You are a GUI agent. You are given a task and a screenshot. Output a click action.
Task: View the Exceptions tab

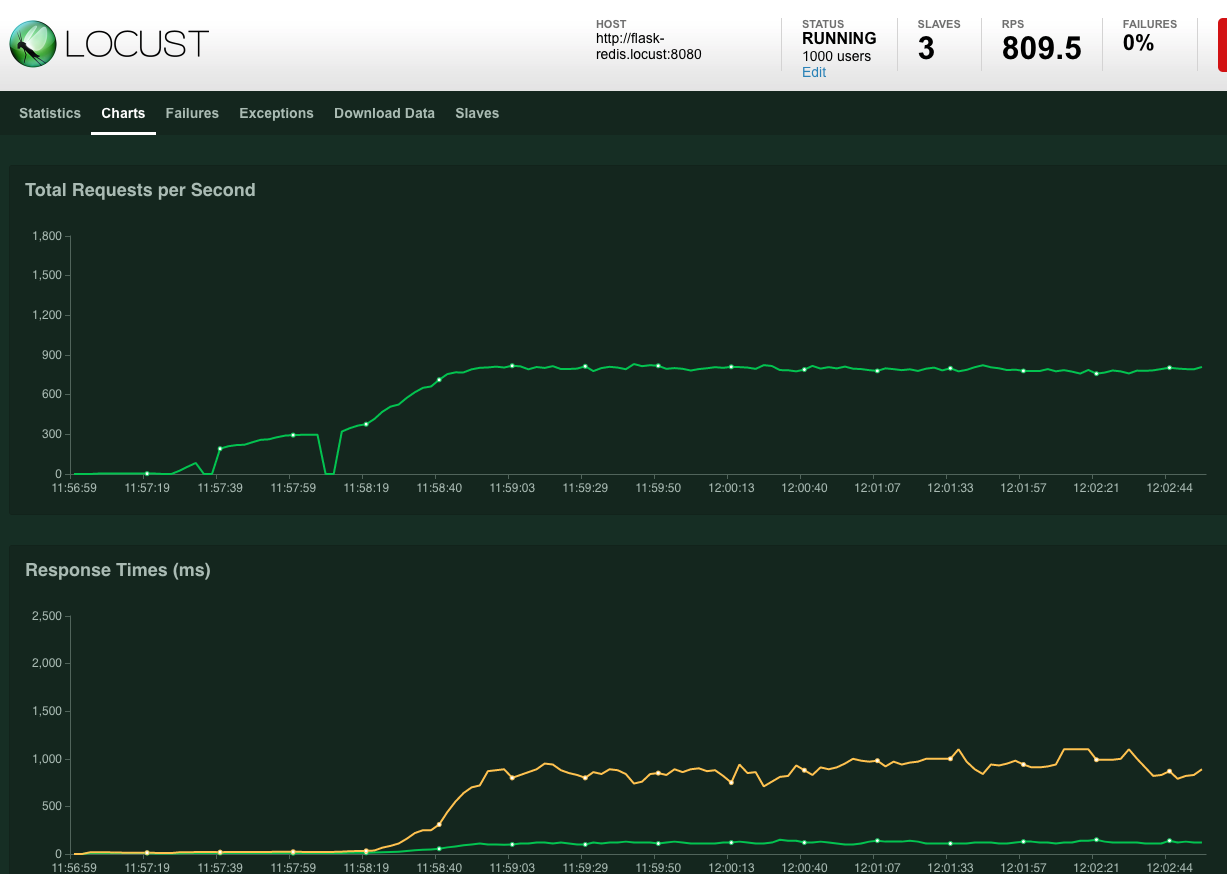click(276, 113)
